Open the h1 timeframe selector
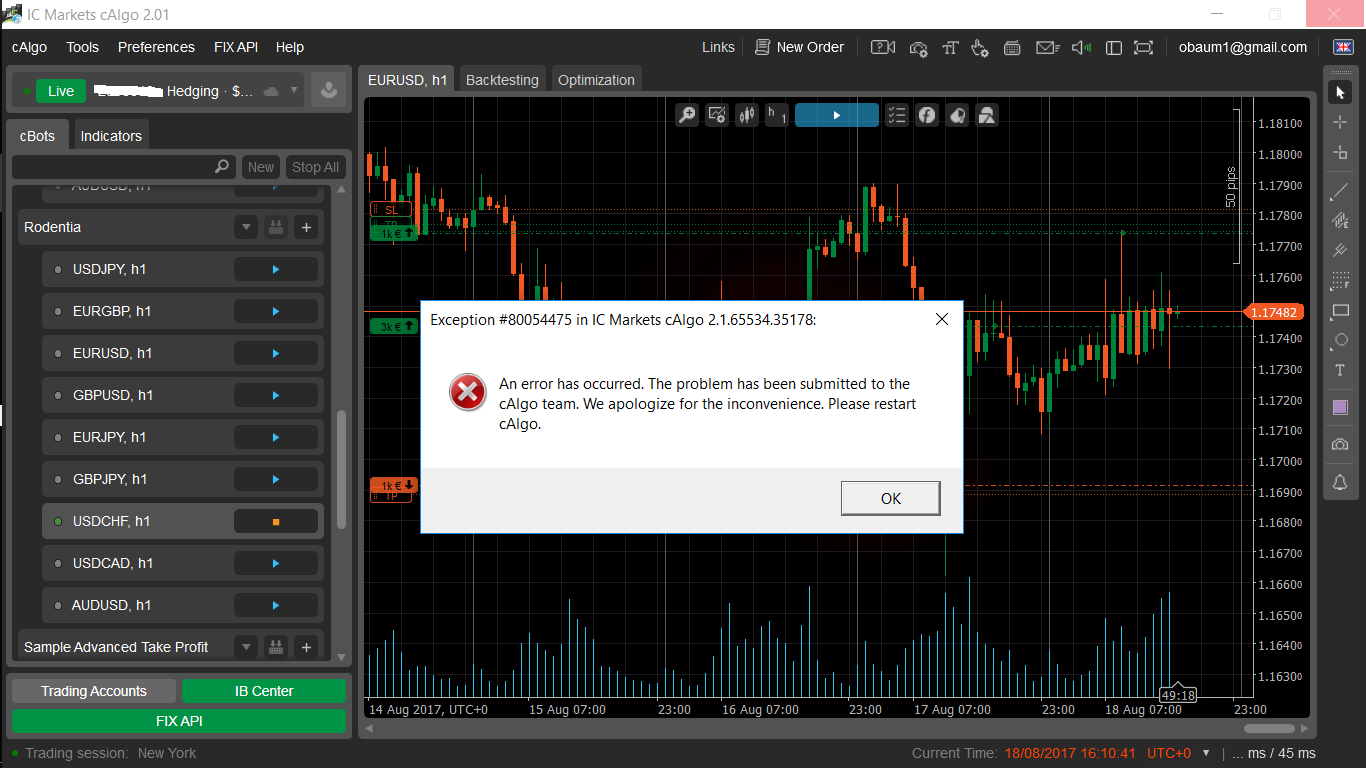This screenshot has height=768, width=1366. [x=777, y=115]
